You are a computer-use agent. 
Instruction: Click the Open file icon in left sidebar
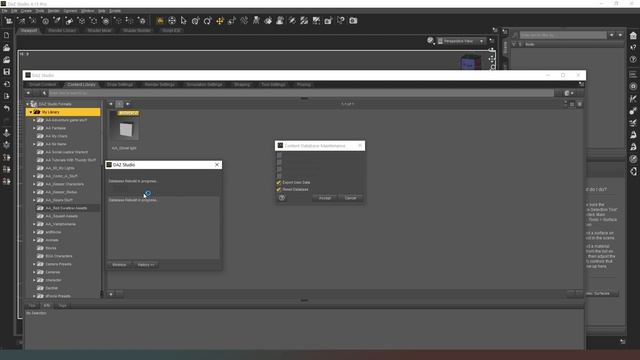(x=7, y=48)
